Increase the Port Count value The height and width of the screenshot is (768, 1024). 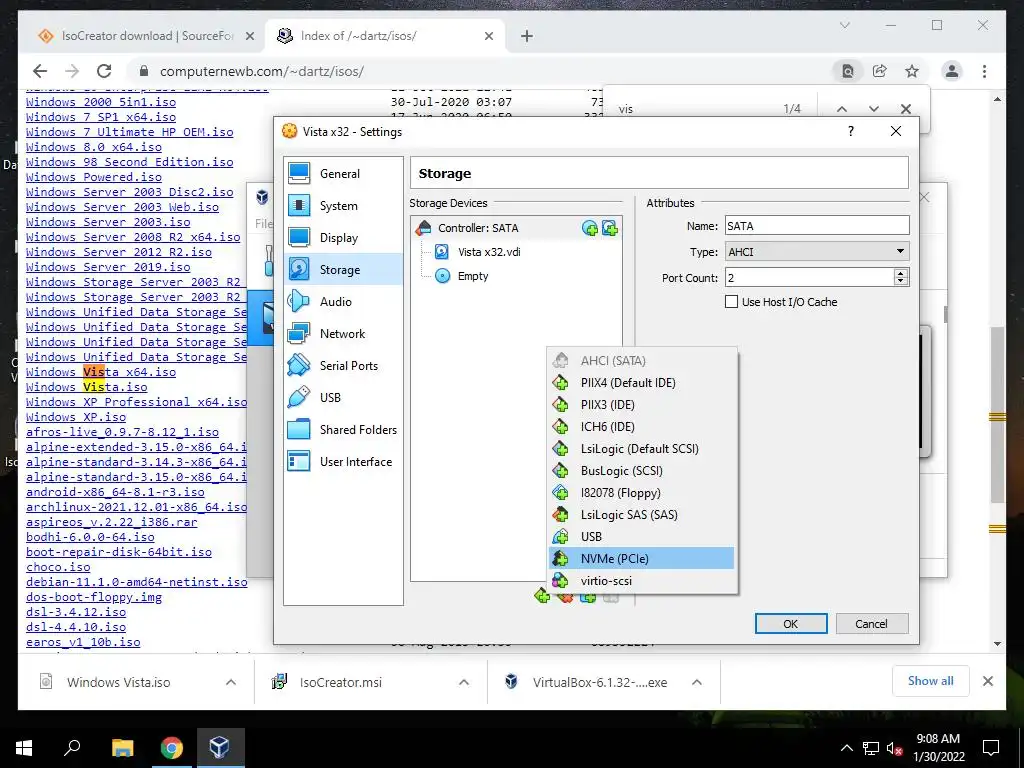pos(901,273)
